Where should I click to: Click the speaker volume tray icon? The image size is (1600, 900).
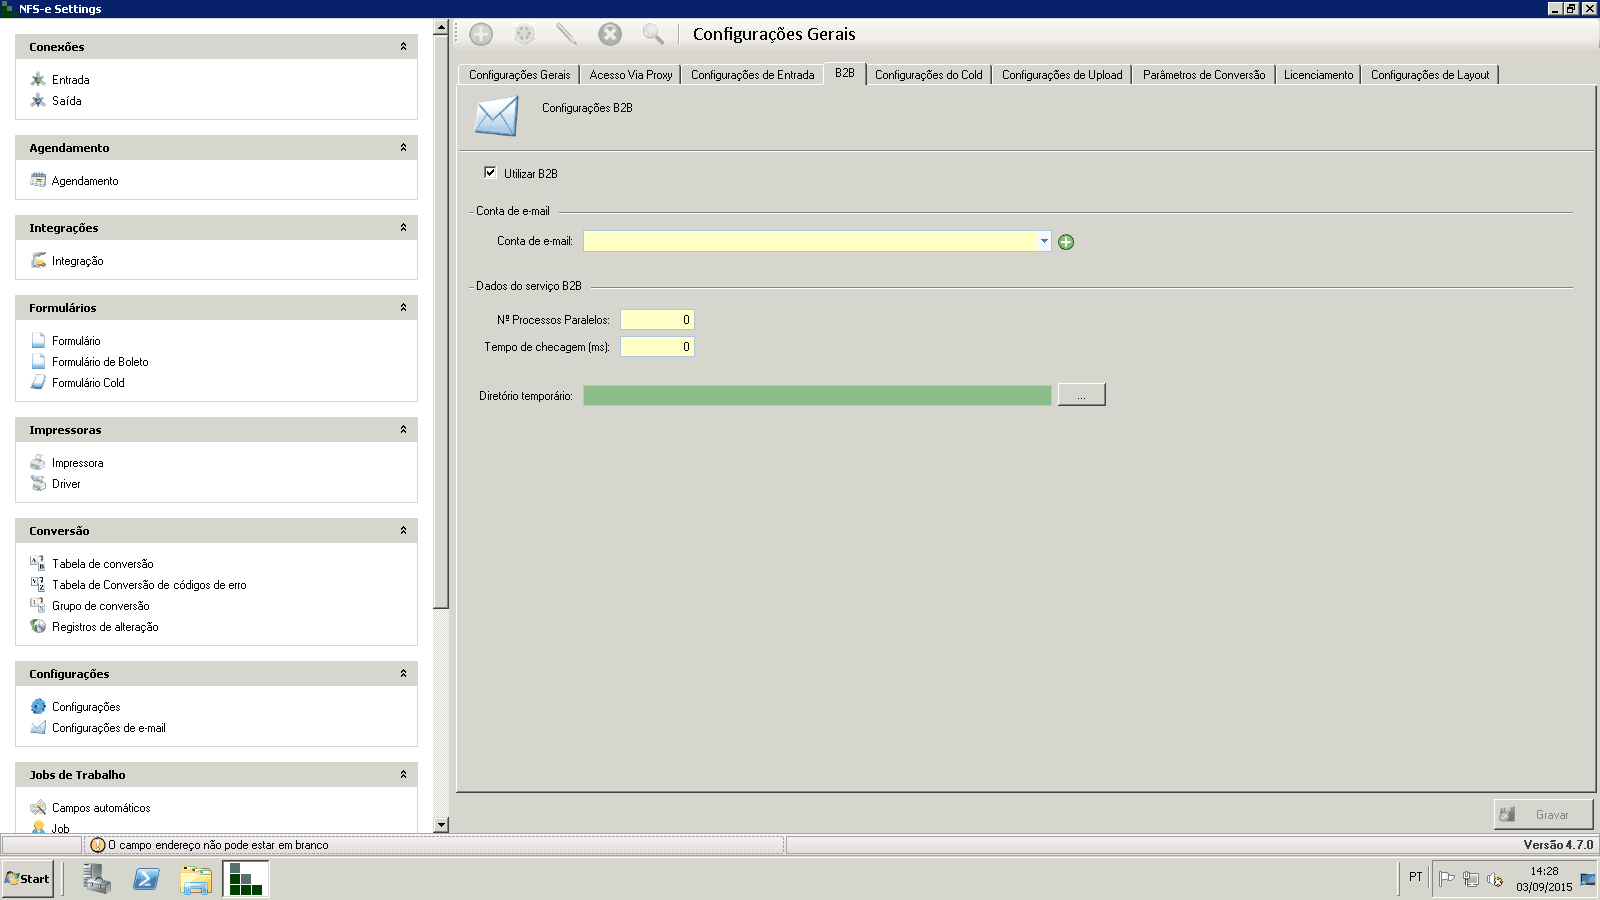[1495, 879]
